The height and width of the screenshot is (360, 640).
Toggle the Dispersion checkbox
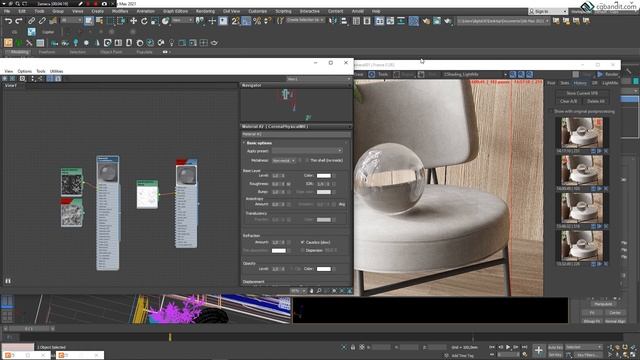point(302,250)
